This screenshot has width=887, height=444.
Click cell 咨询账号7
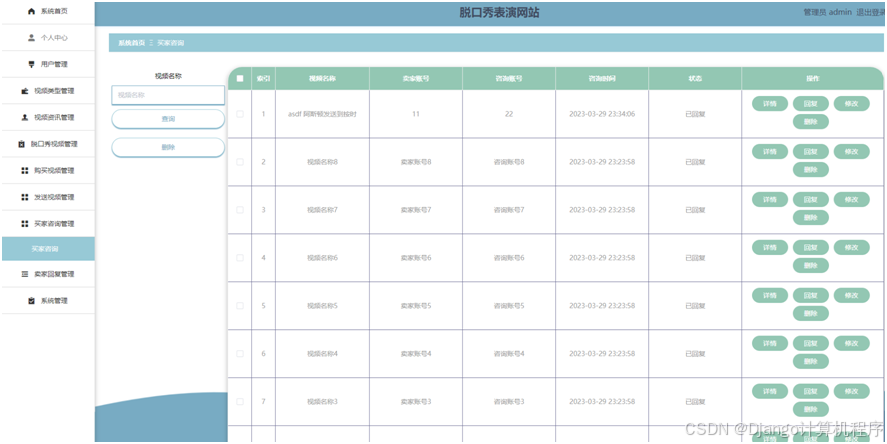coord(509,210)
